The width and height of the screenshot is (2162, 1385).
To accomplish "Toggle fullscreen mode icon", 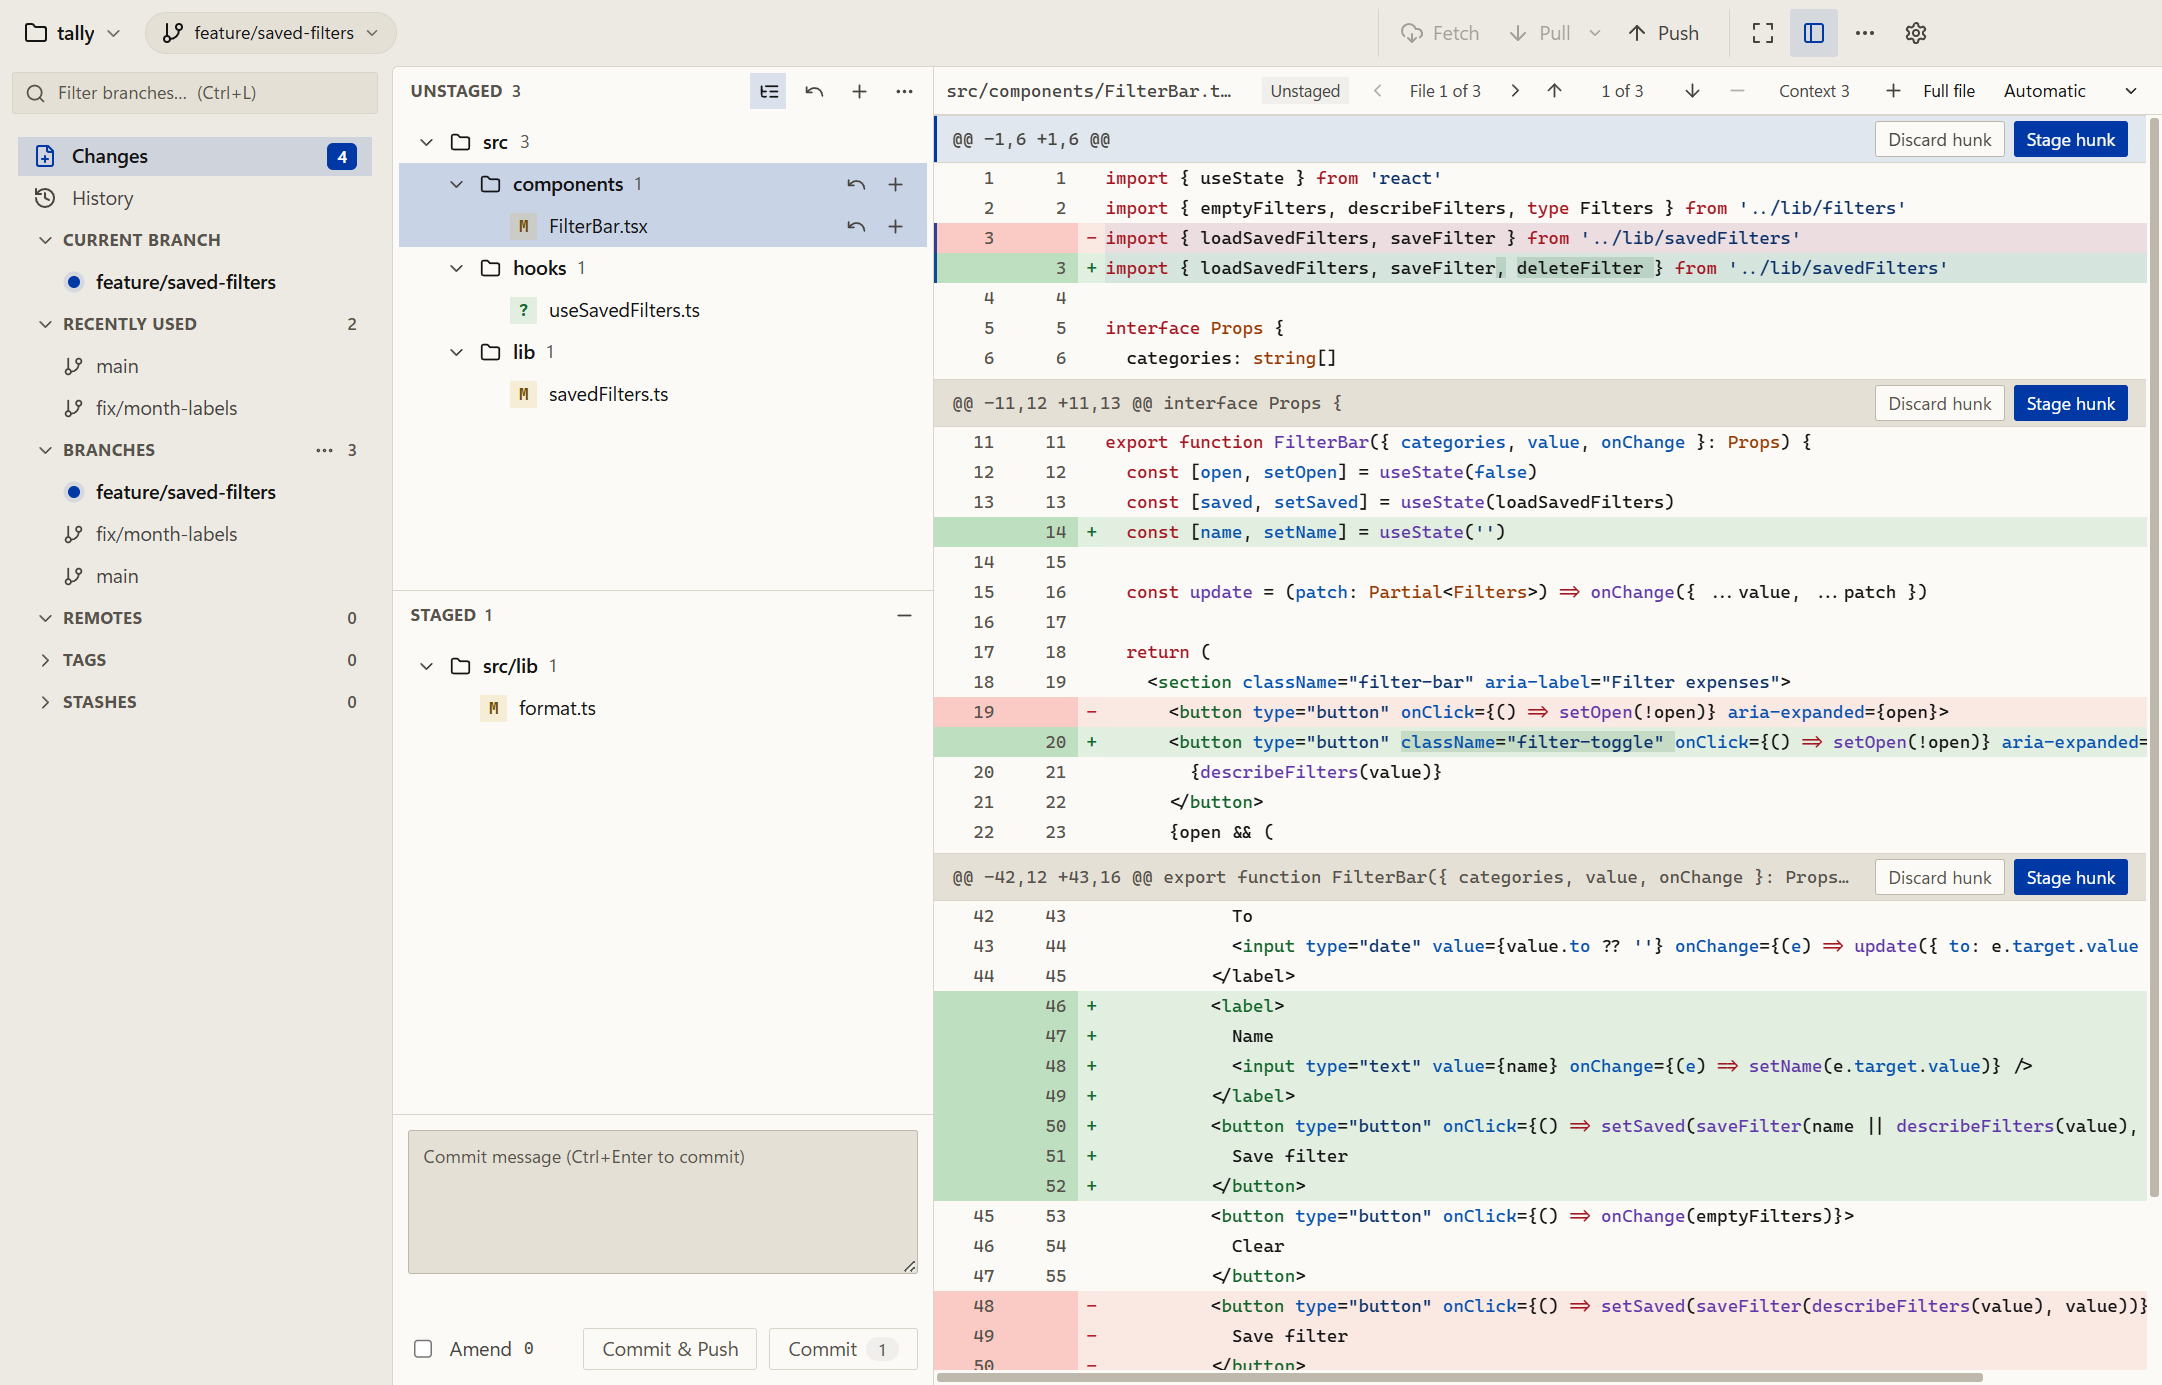I will (1763, 33).
